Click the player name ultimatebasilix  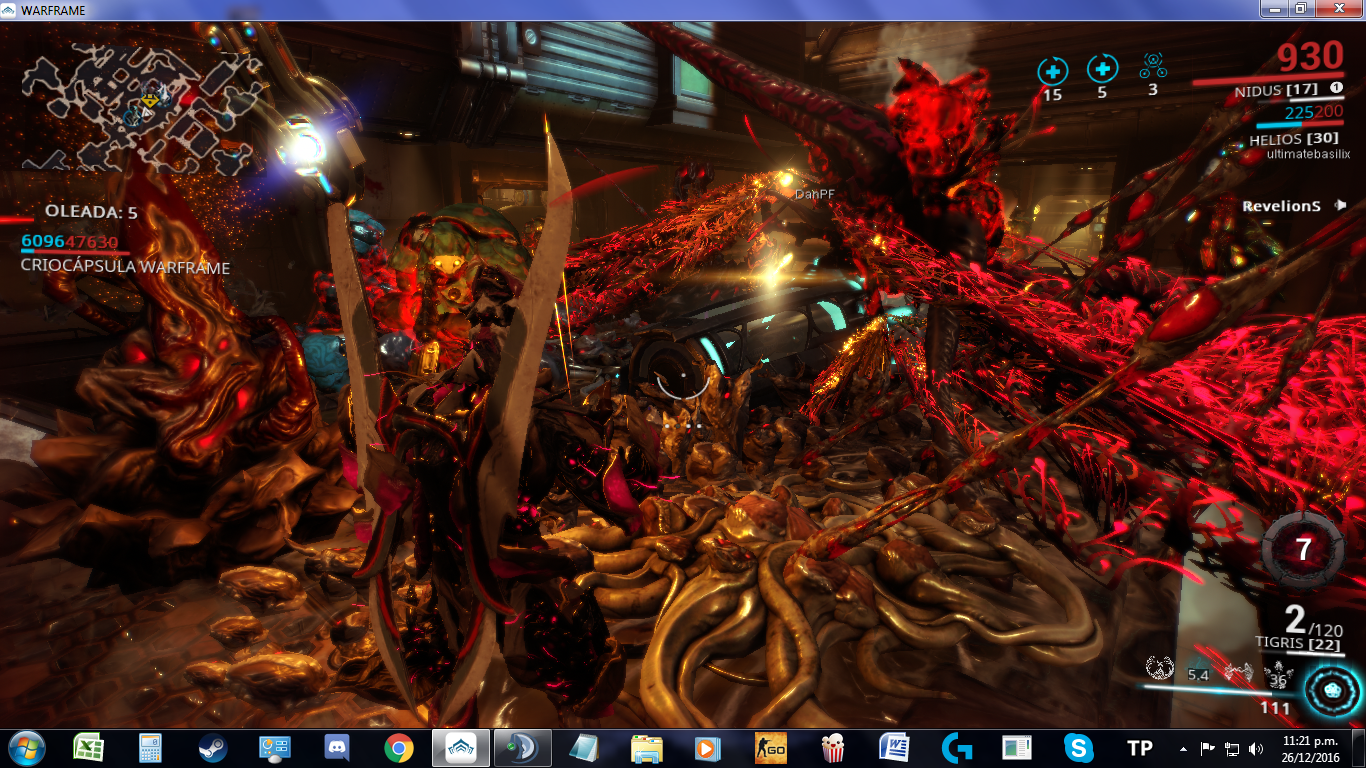[x=1308, y=154]
